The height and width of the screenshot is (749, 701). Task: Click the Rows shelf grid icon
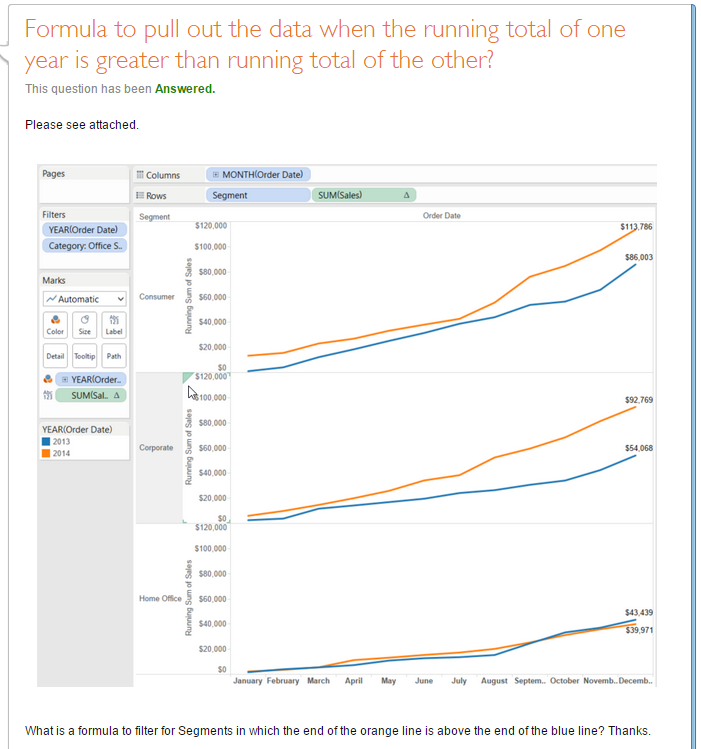[x=140, y=195]
